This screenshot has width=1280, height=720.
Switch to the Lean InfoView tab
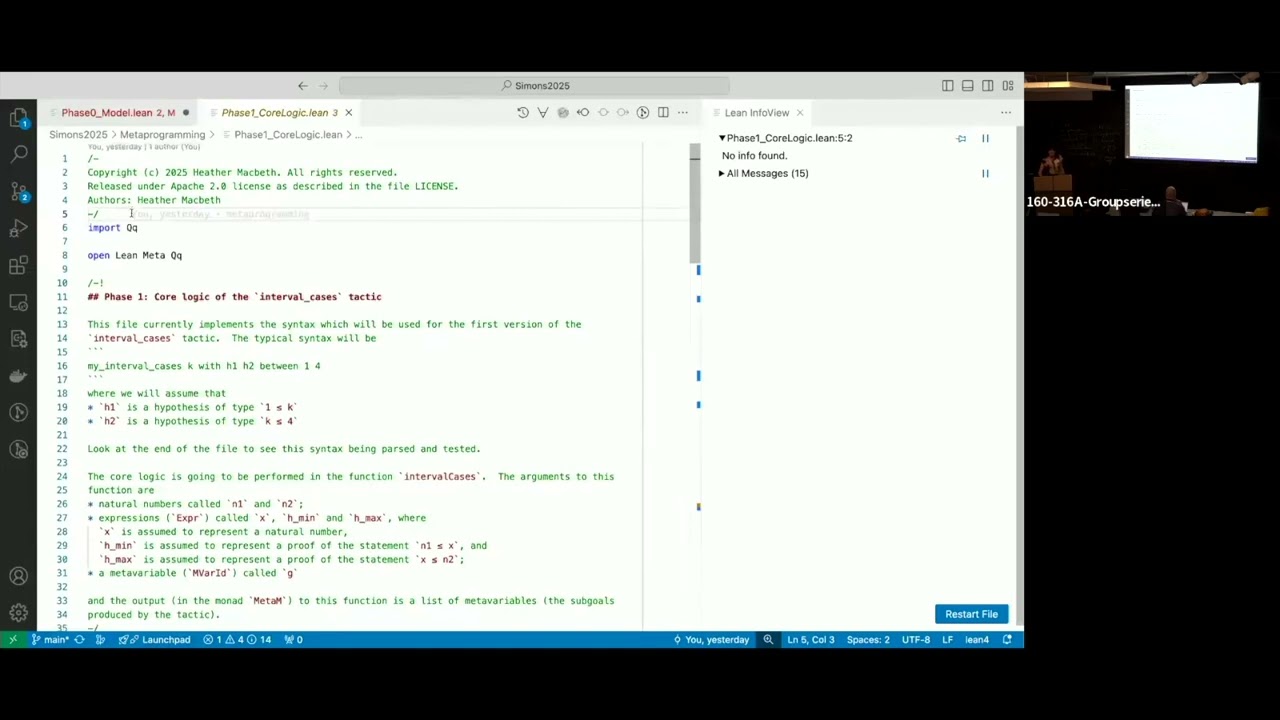[757, 113]
